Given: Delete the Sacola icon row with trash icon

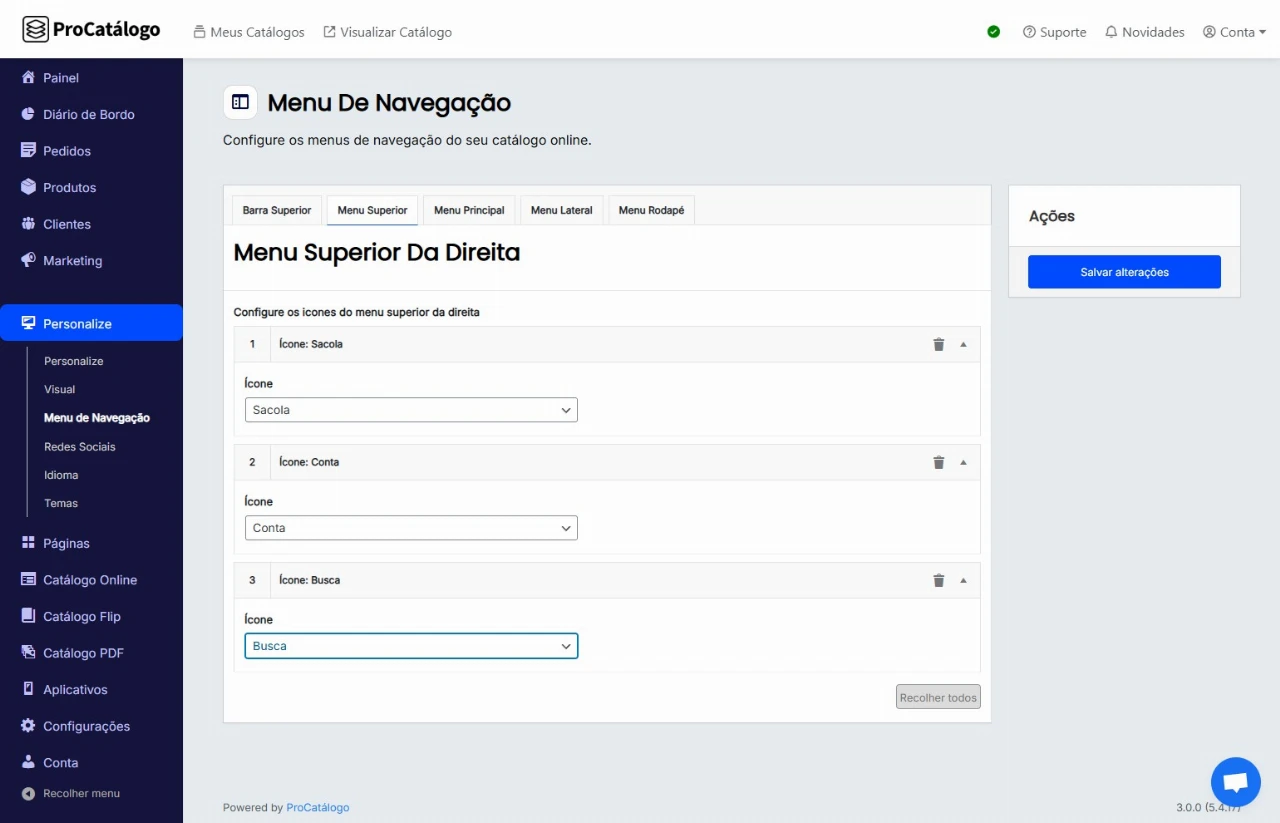Looking at the screenshot, I should pyautogui.click(x=938, y=344).
